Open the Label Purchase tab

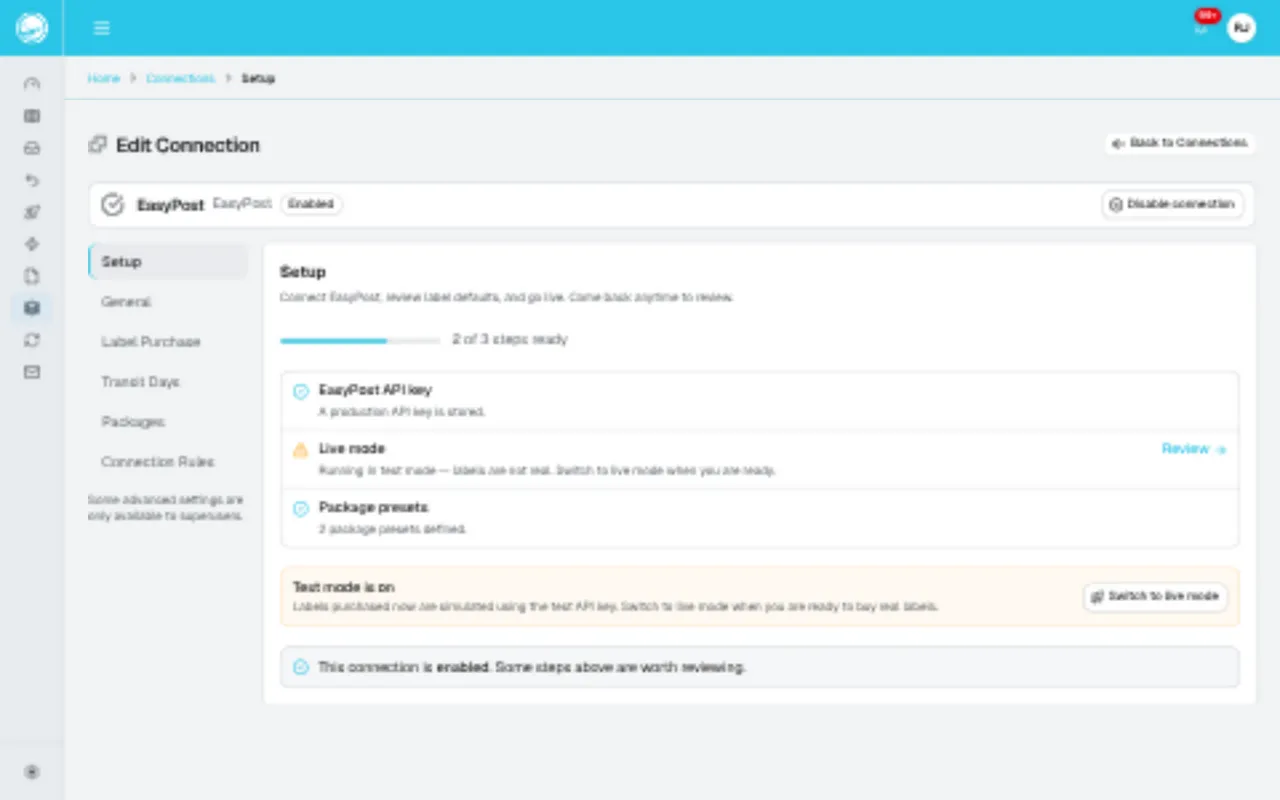[168, 342]
